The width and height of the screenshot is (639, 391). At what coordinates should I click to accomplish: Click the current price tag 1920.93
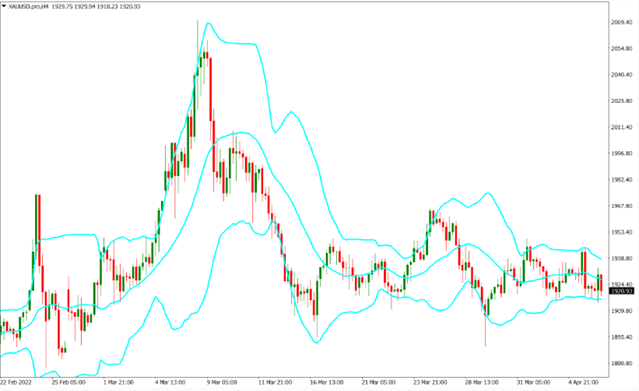tap(621, 291)
